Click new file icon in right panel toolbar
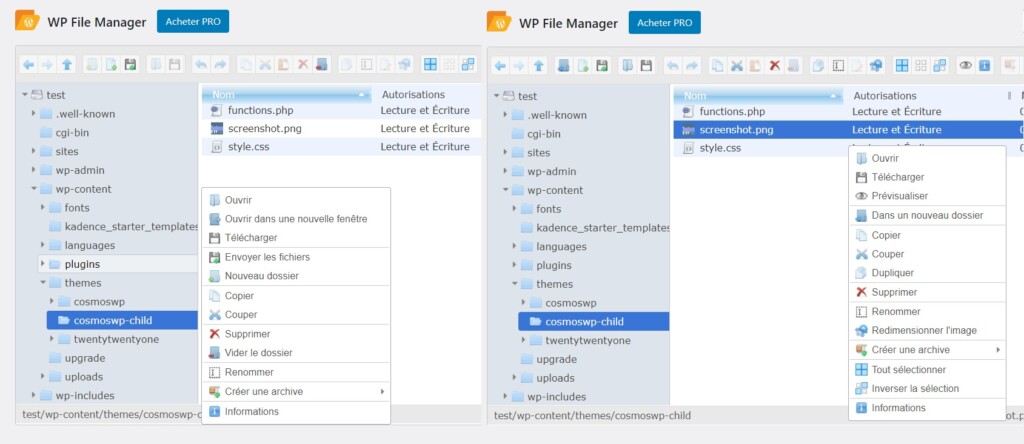The width and height of the screenshot is (1024, 444). pyautogui.click(x=583, y=66)
